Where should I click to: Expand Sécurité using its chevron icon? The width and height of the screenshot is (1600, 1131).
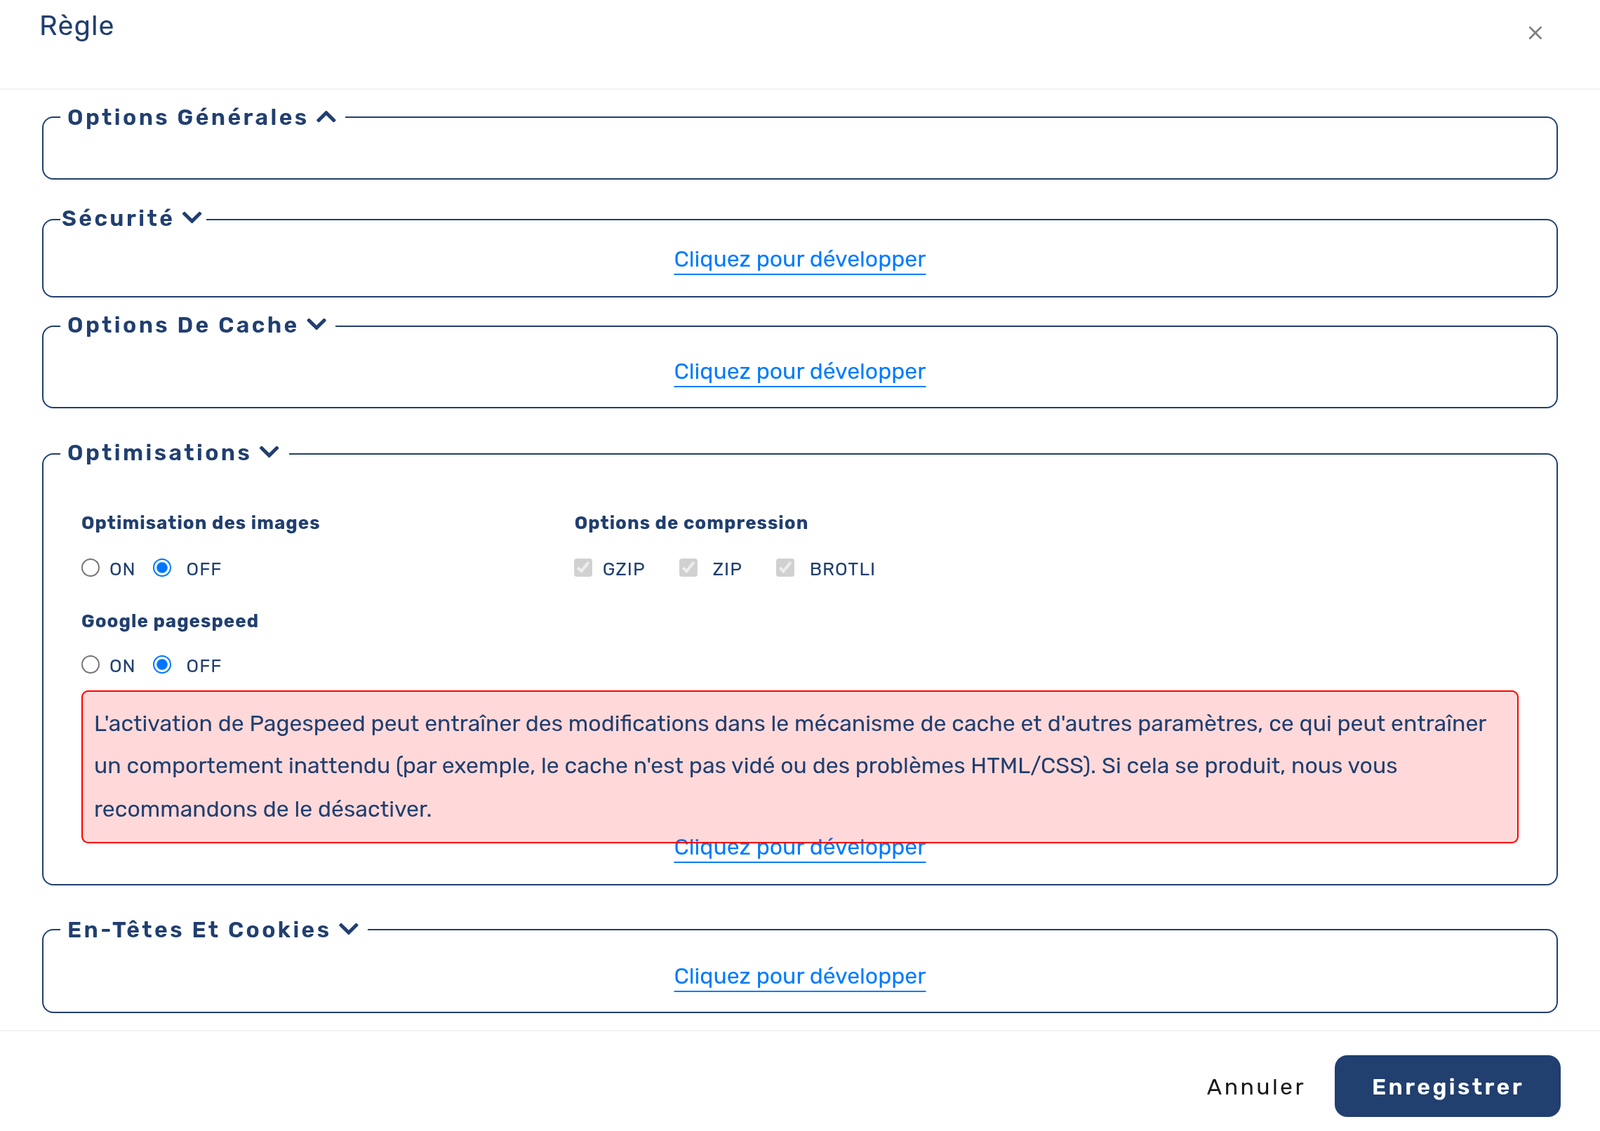pyautogui.click(x=192, y=218)
